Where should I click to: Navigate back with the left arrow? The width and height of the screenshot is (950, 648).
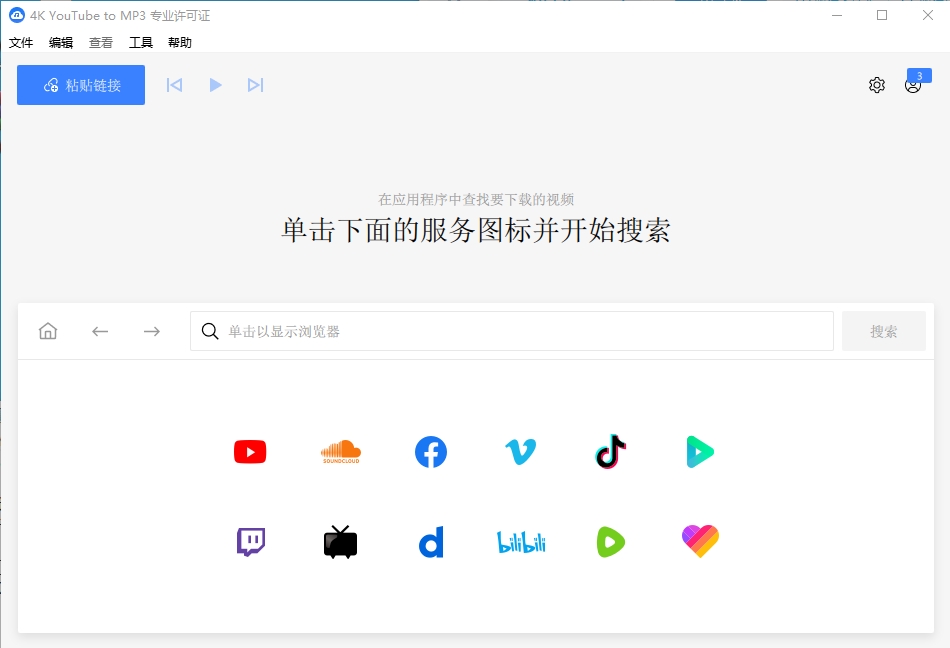pyautogui.click(x=100, y=331)
